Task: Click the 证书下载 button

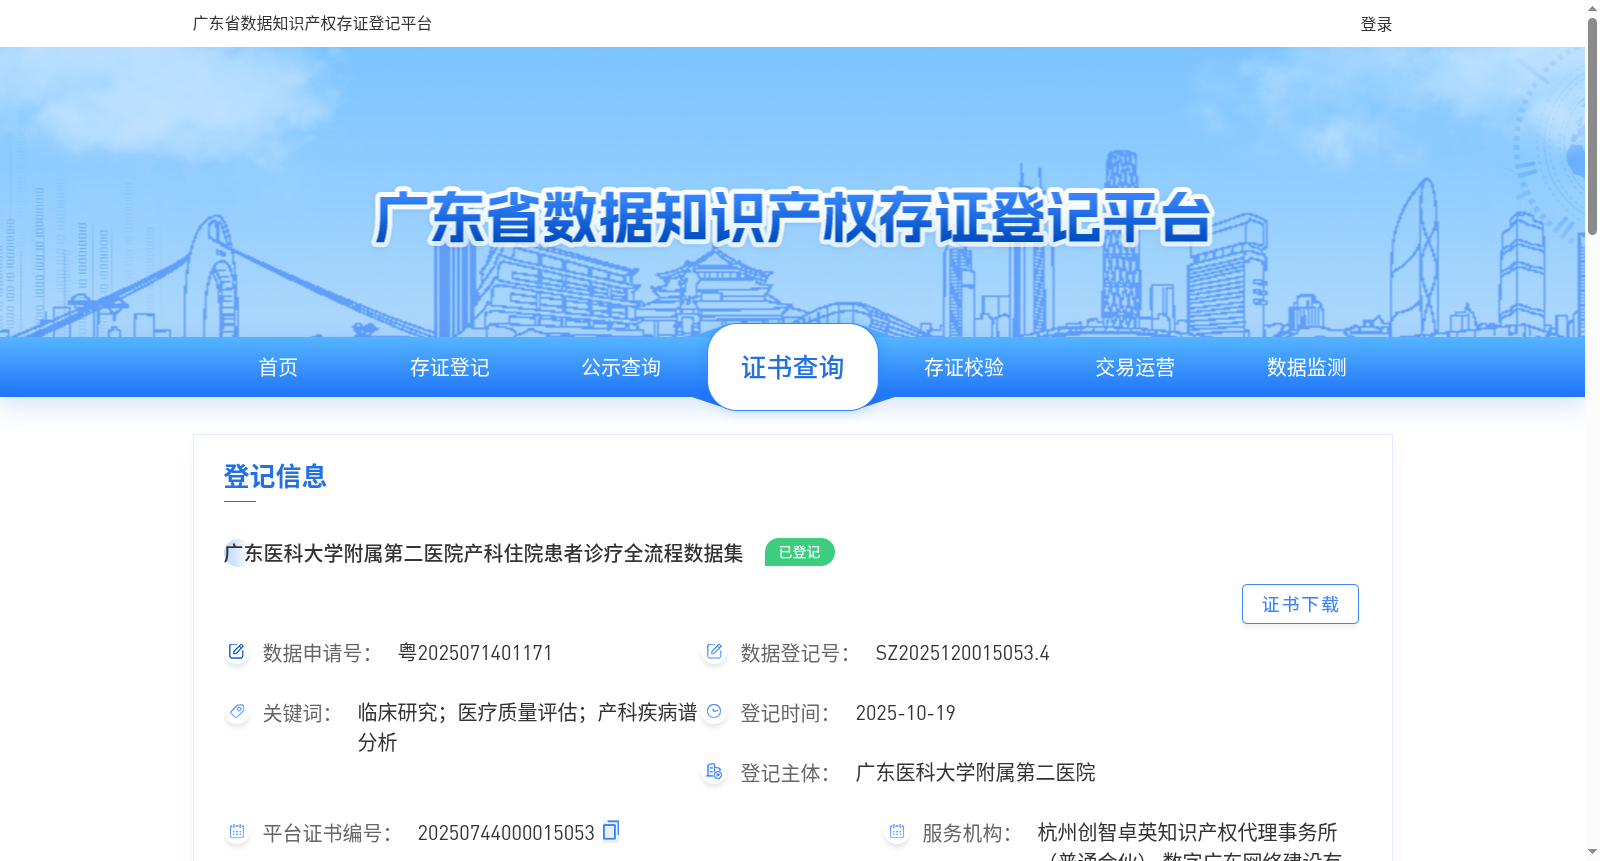Action: click(x=1300, y=604)
